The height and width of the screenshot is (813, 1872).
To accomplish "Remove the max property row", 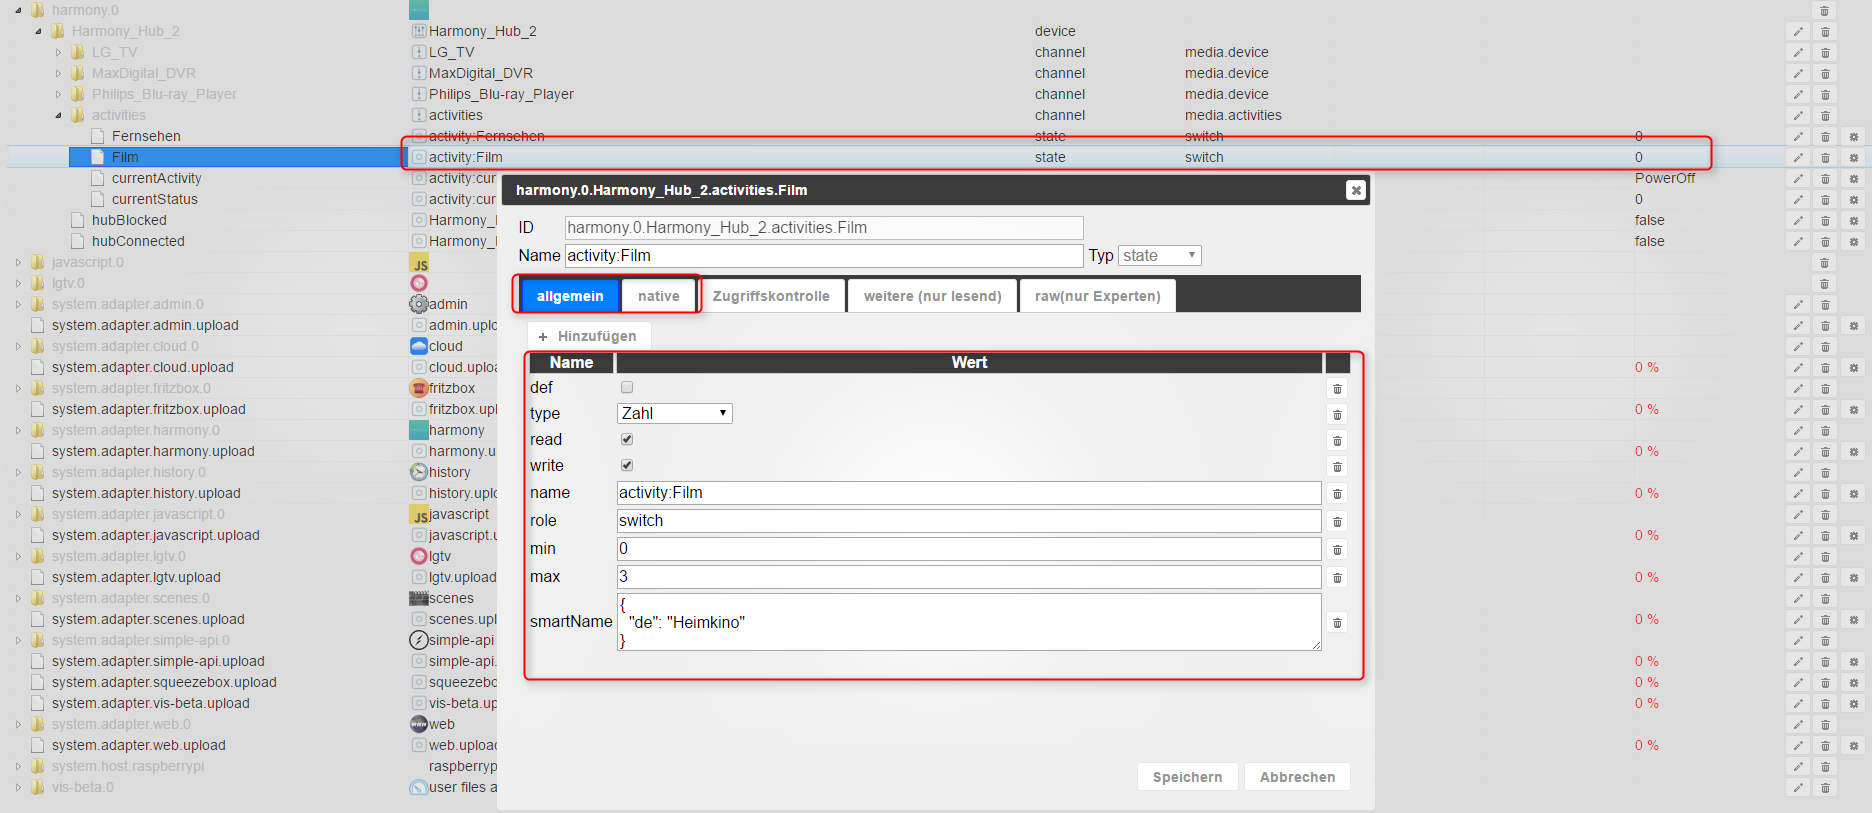I will tap(1337, 577).
